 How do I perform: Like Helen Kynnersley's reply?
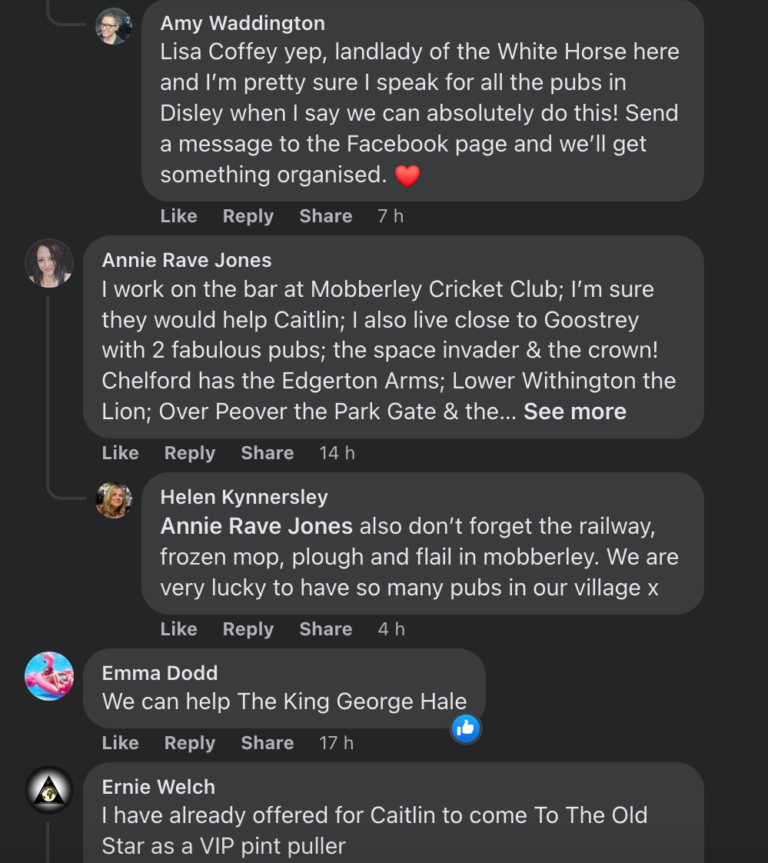pos(179,629)
